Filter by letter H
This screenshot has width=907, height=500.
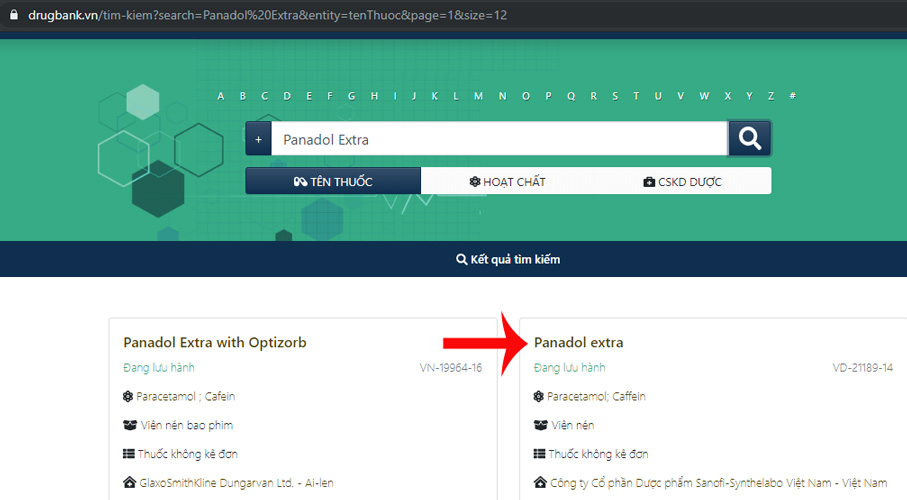click(x=374, y=96)
